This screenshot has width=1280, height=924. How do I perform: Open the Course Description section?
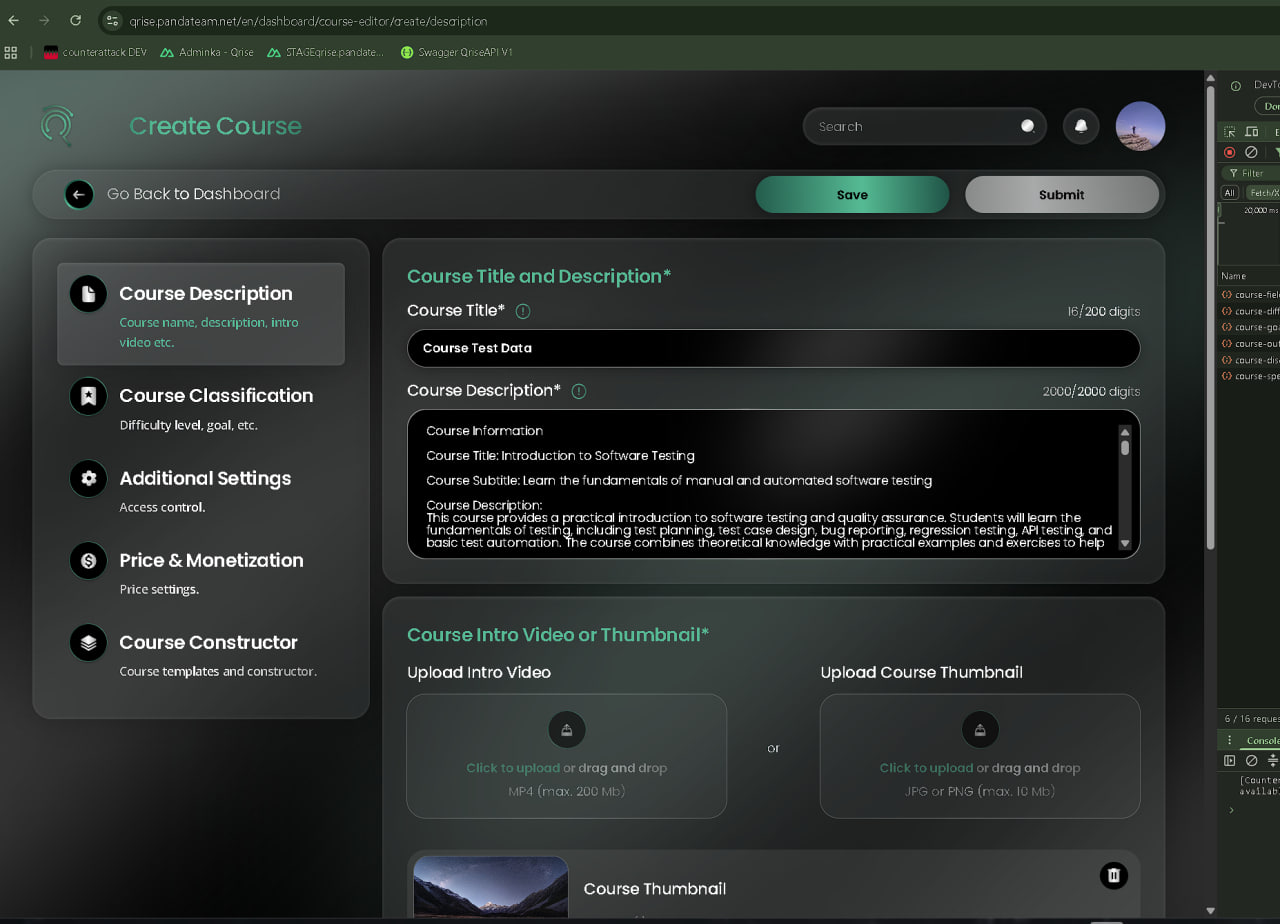201,314
